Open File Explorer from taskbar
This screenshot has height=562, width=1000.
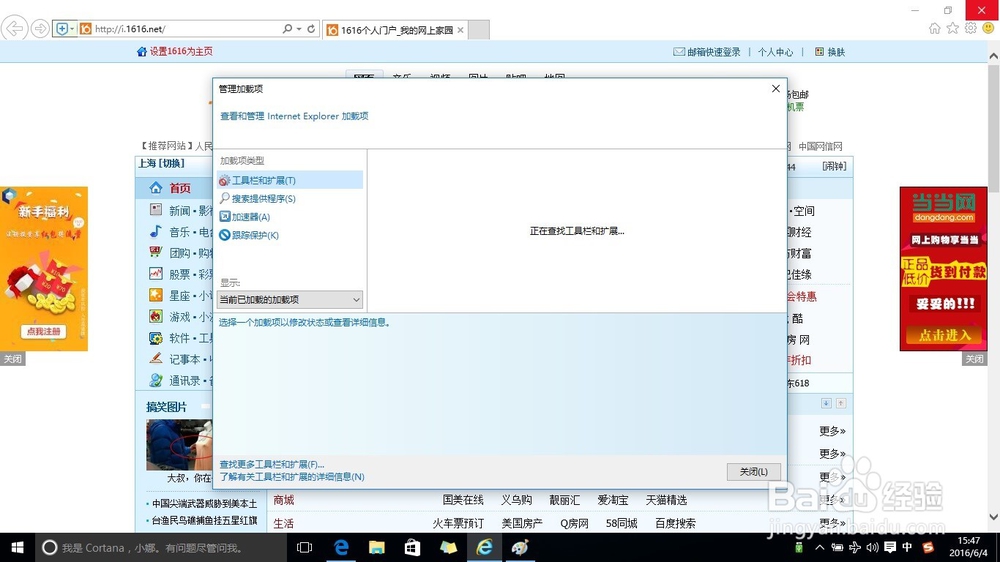point(377,547)
